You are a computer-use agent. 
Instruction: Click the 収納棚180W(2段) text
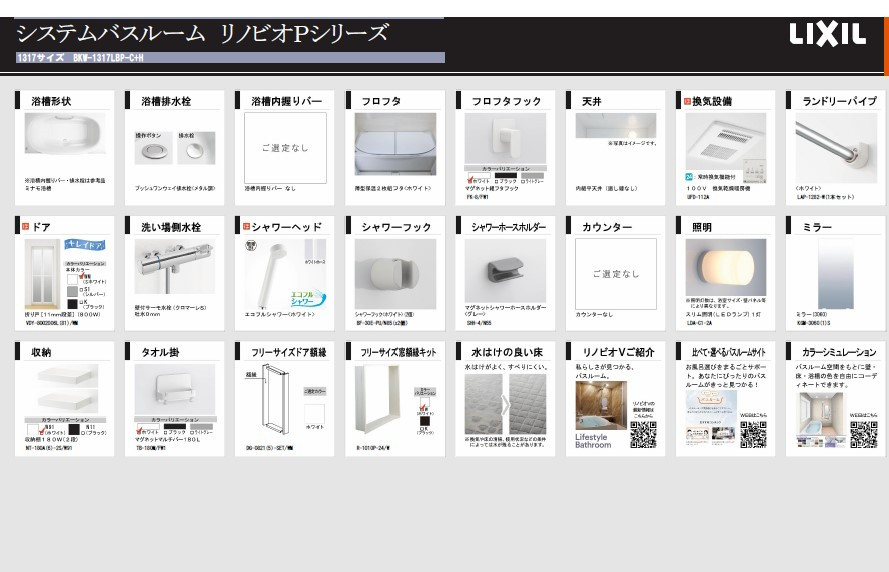(52, 439)
